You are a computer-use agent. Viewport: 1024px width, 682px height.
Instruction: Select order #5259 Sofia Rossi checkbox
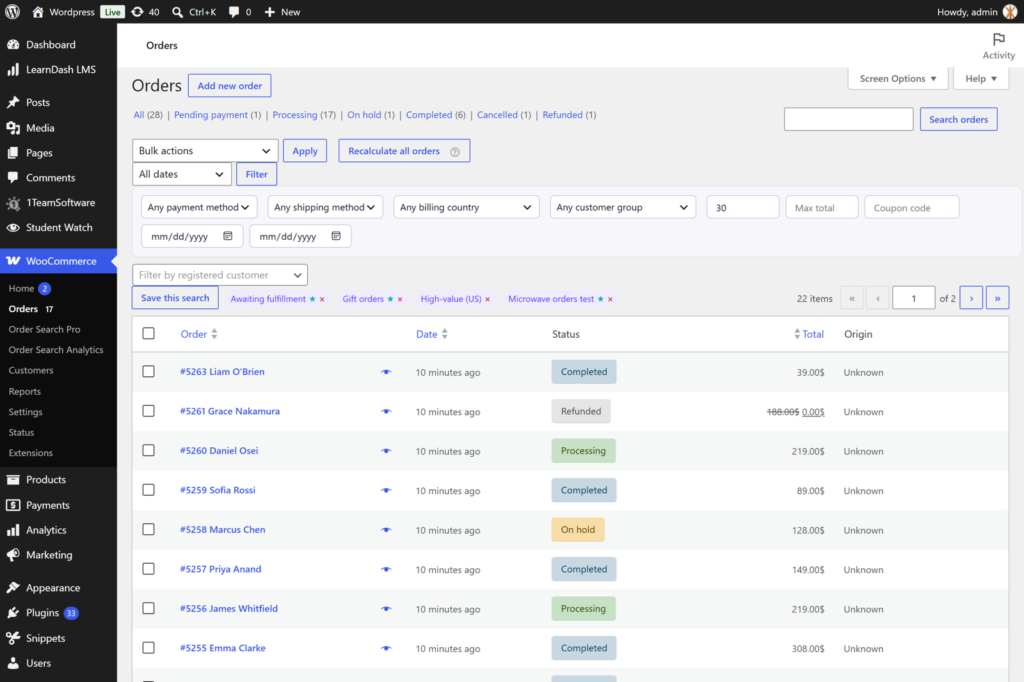(149, 490)
